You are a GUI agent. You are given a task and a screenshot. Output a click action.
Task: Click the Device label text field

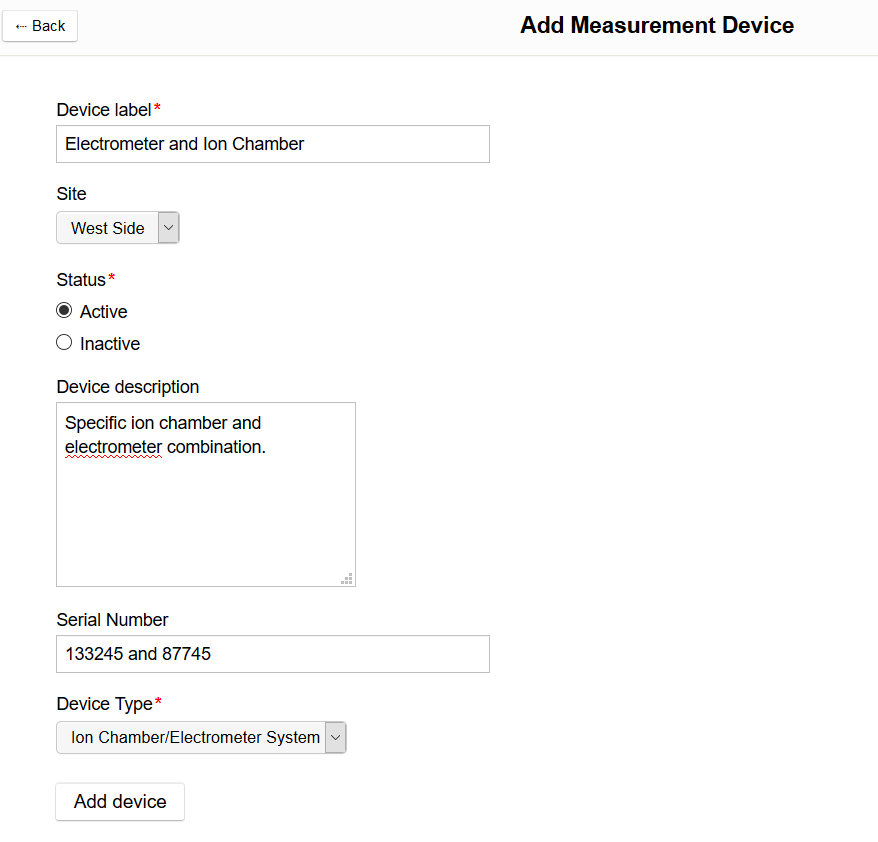(x=272, y=144)
